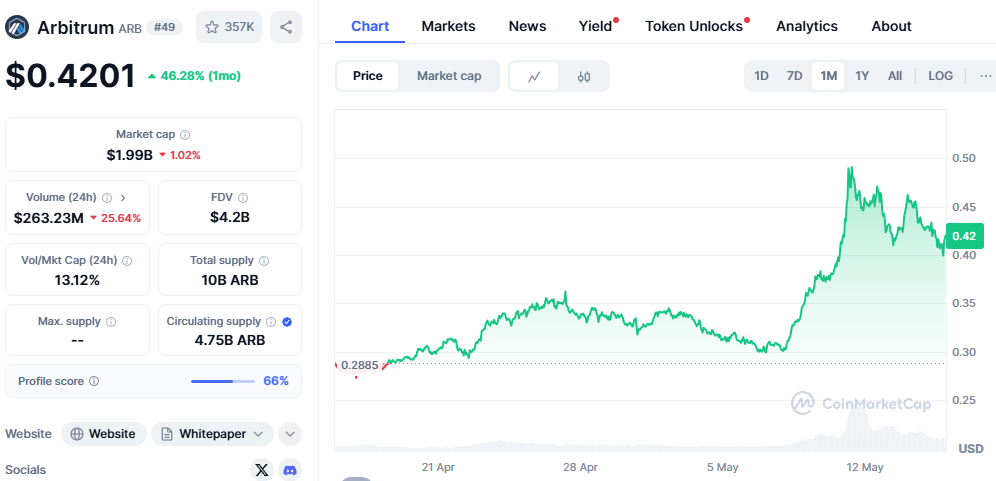
Task: Open the News tab
Action: coord(527,27)
